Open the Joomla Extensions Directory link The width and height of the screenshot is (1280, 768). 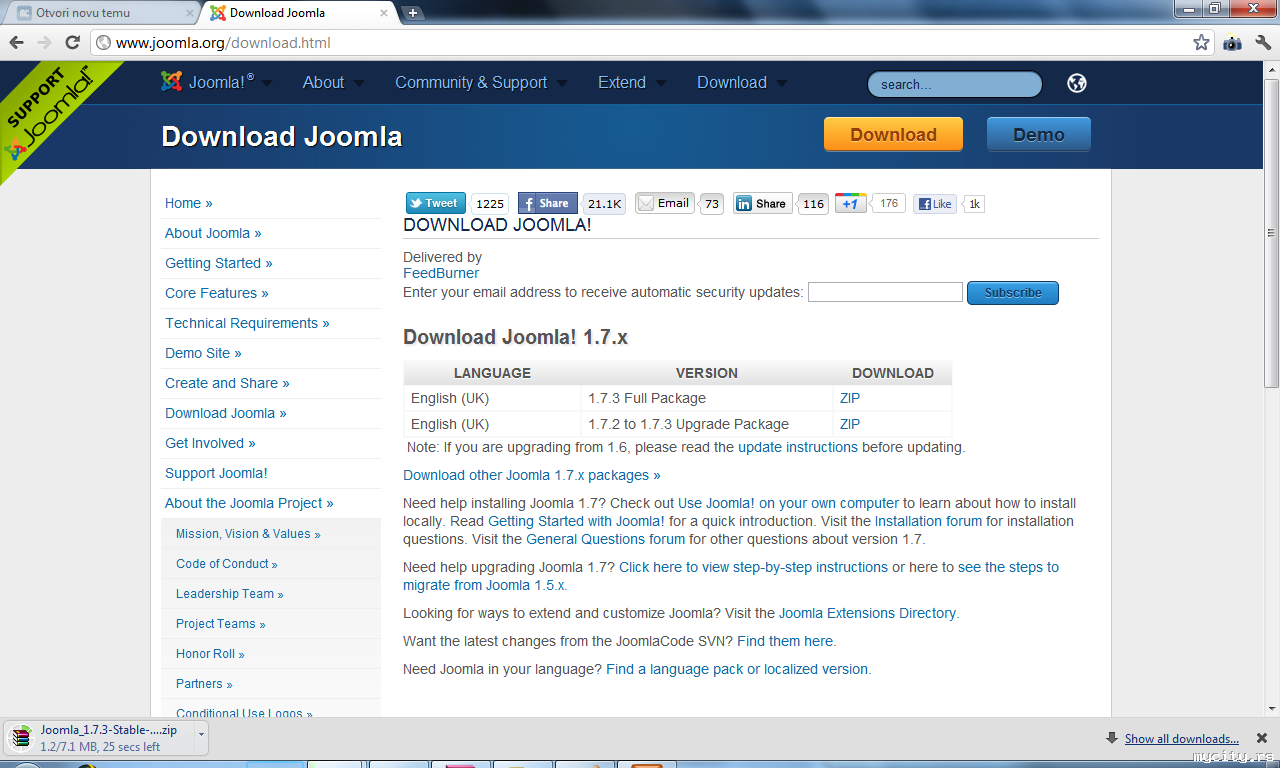point(867,613)
